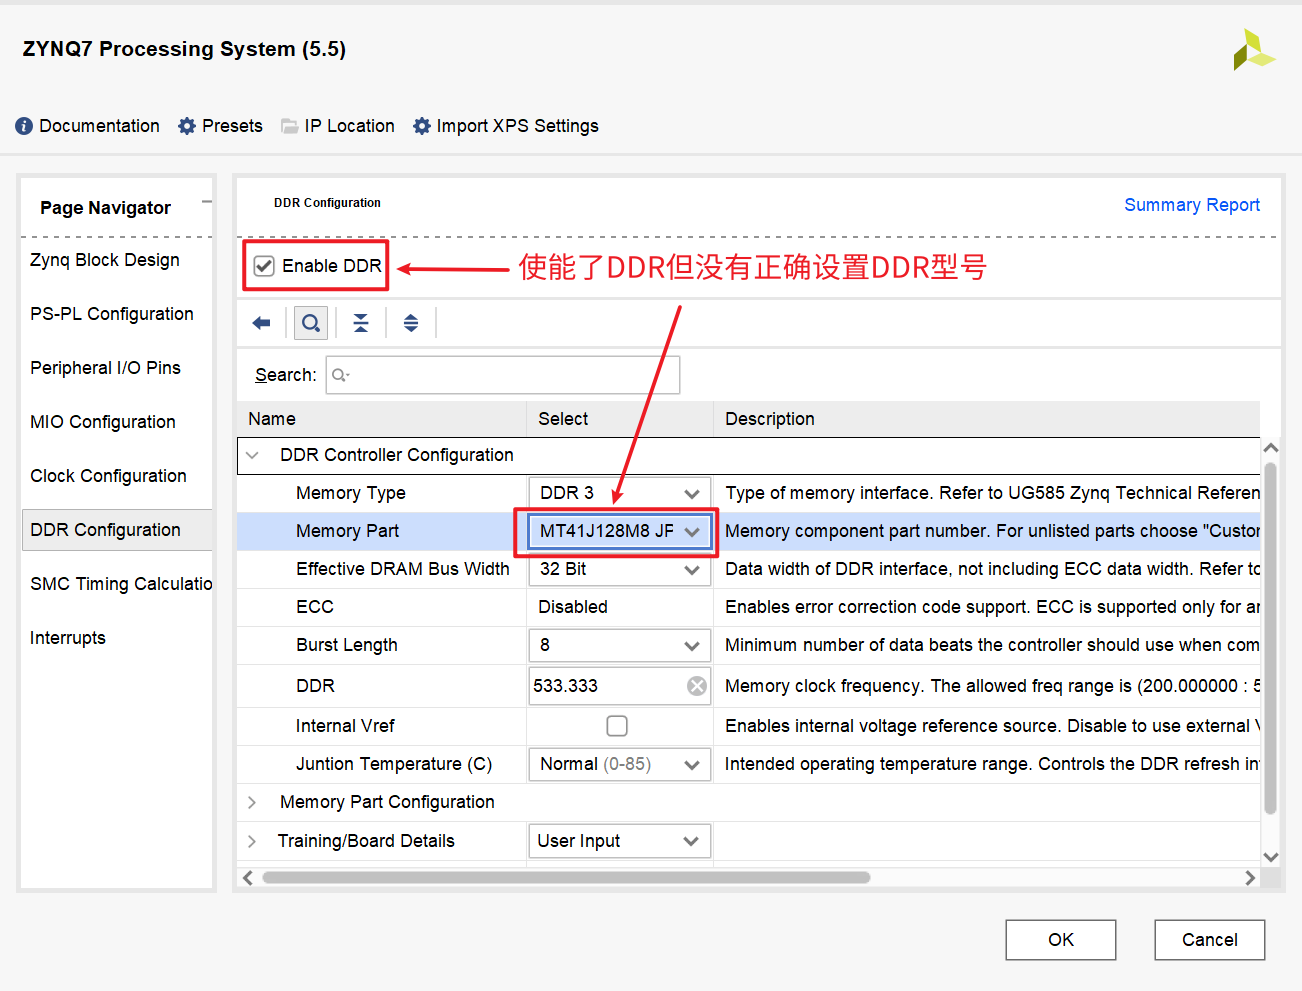Select the Burst Length row label
Screen dimensions: 1302x991
click(347, 645)
